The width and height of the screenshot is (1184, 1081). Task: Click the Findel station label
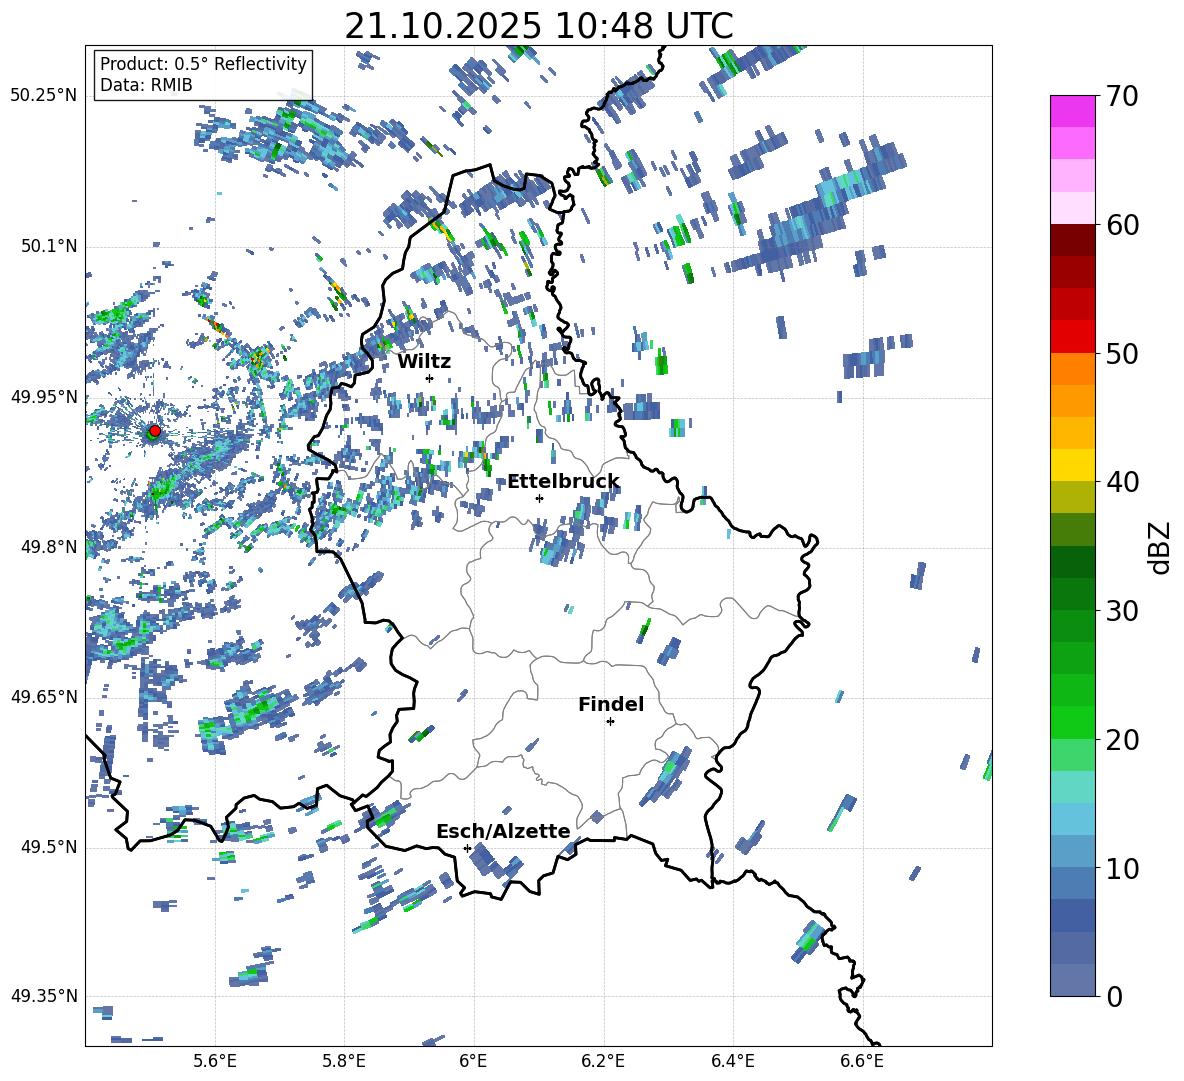click(x=611, y=704)
